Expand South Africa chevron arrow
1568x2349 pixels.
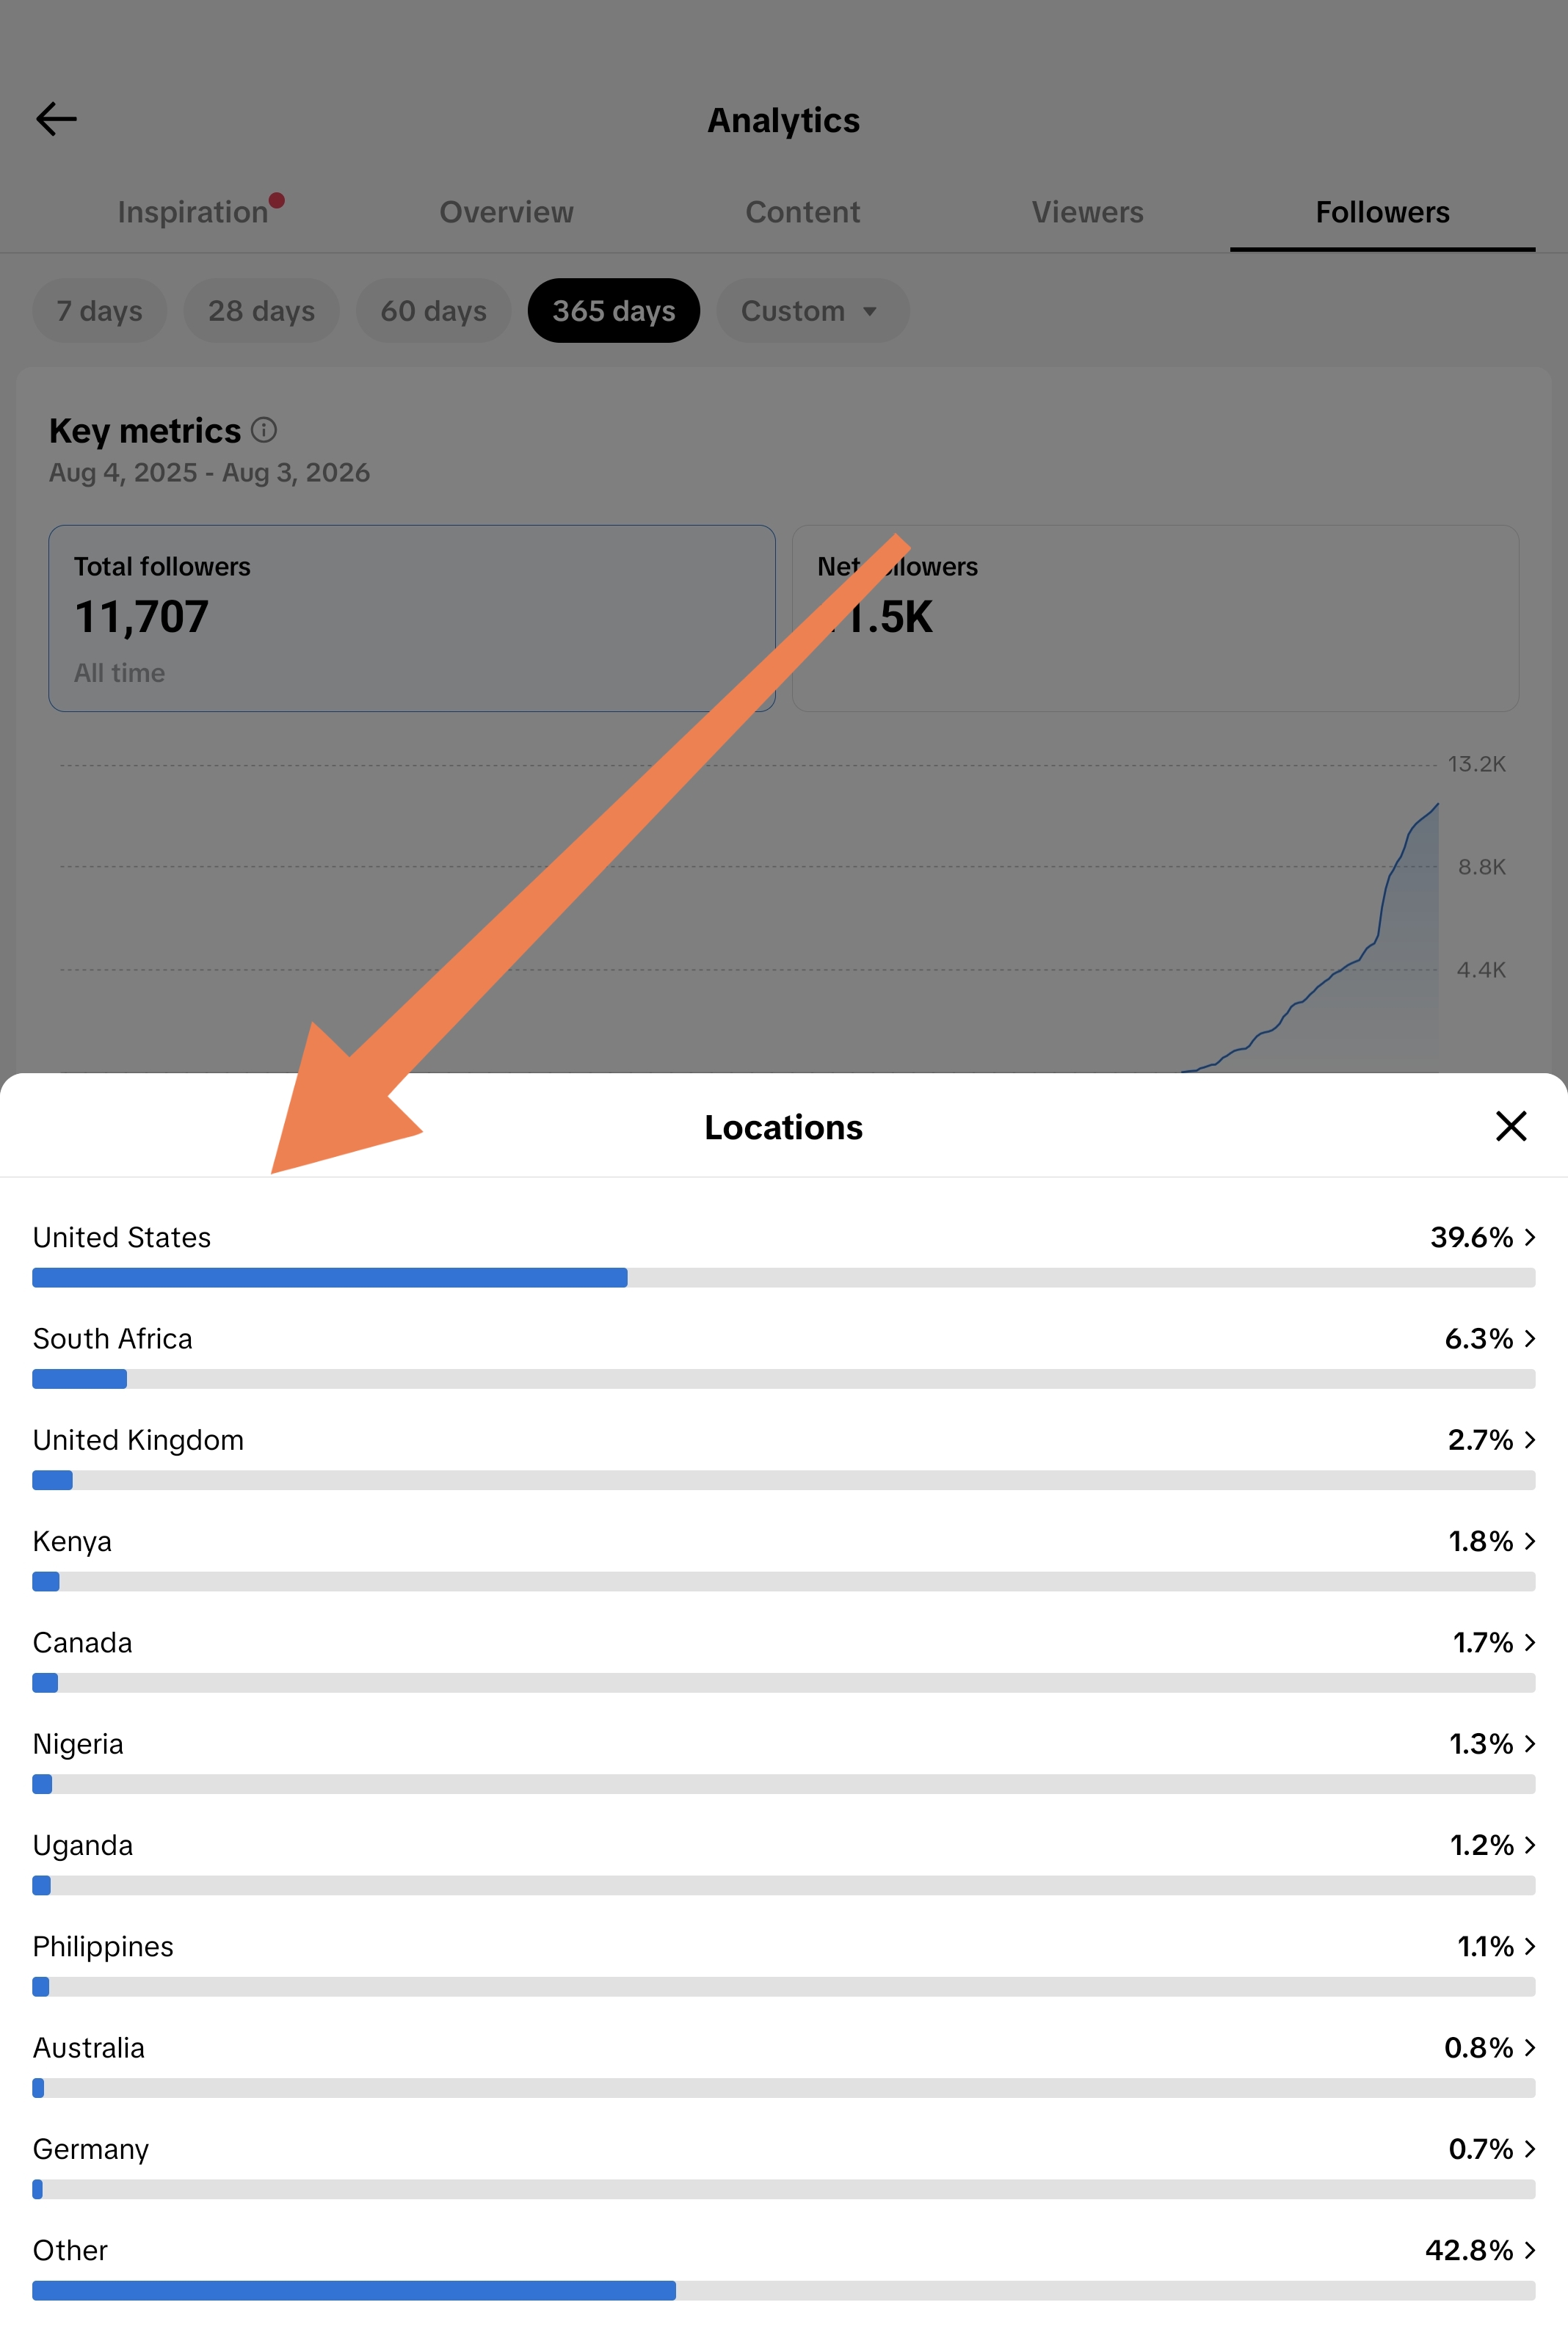(x=1530, y=1338)
